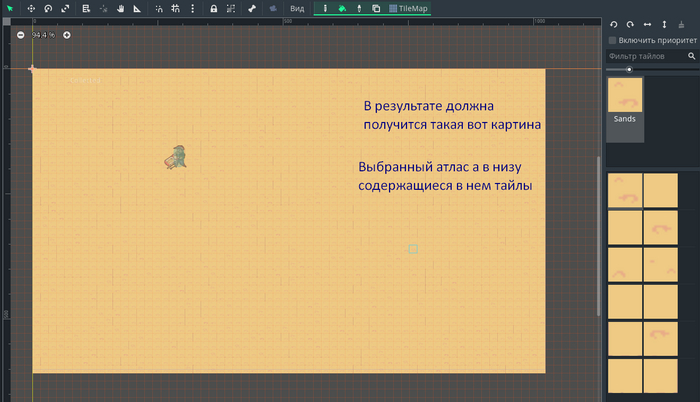Zoom out with the minus button
The image size is (700, 402).
pyautogui.click(x=20, y=35)
